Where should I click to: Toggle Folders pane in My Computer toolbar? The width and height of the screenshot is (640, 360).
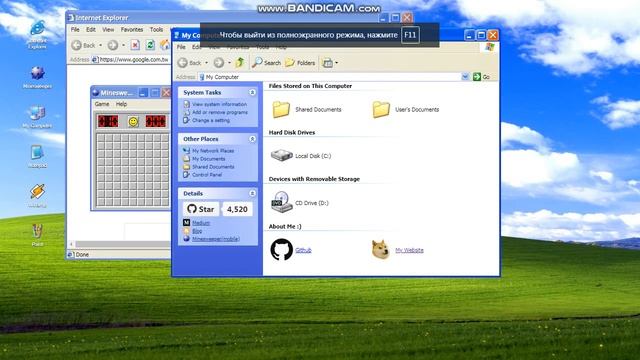click(300, 63)
